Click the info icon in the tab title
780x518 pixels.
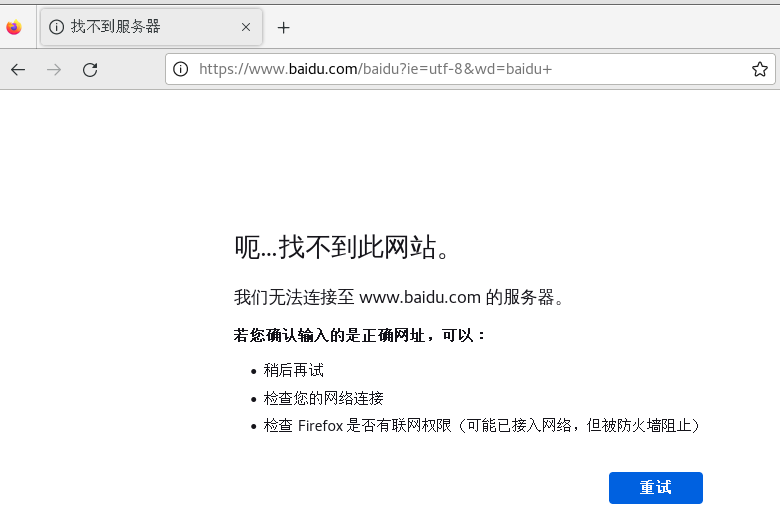click(57, 27)
